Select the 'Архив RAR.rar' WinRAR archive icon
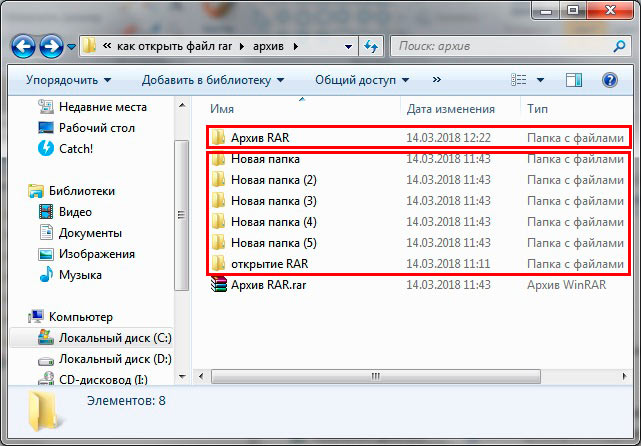Screen dimensions: 641x446 click(x=219, y=284)
